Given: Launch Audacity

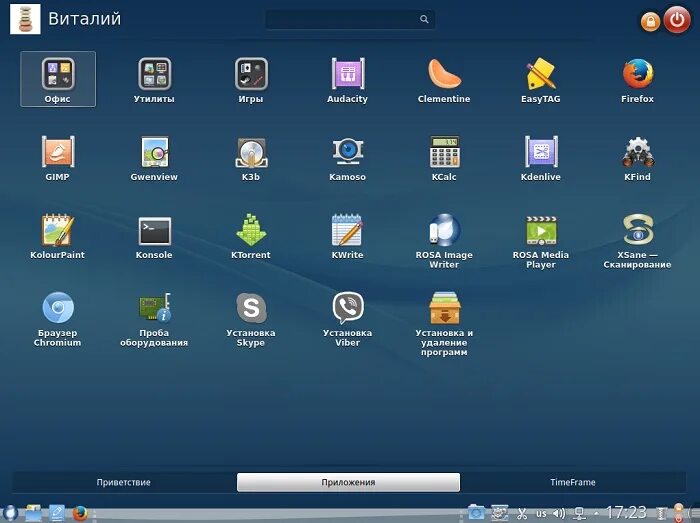Looking at the screenshot, I should point(347,79).
